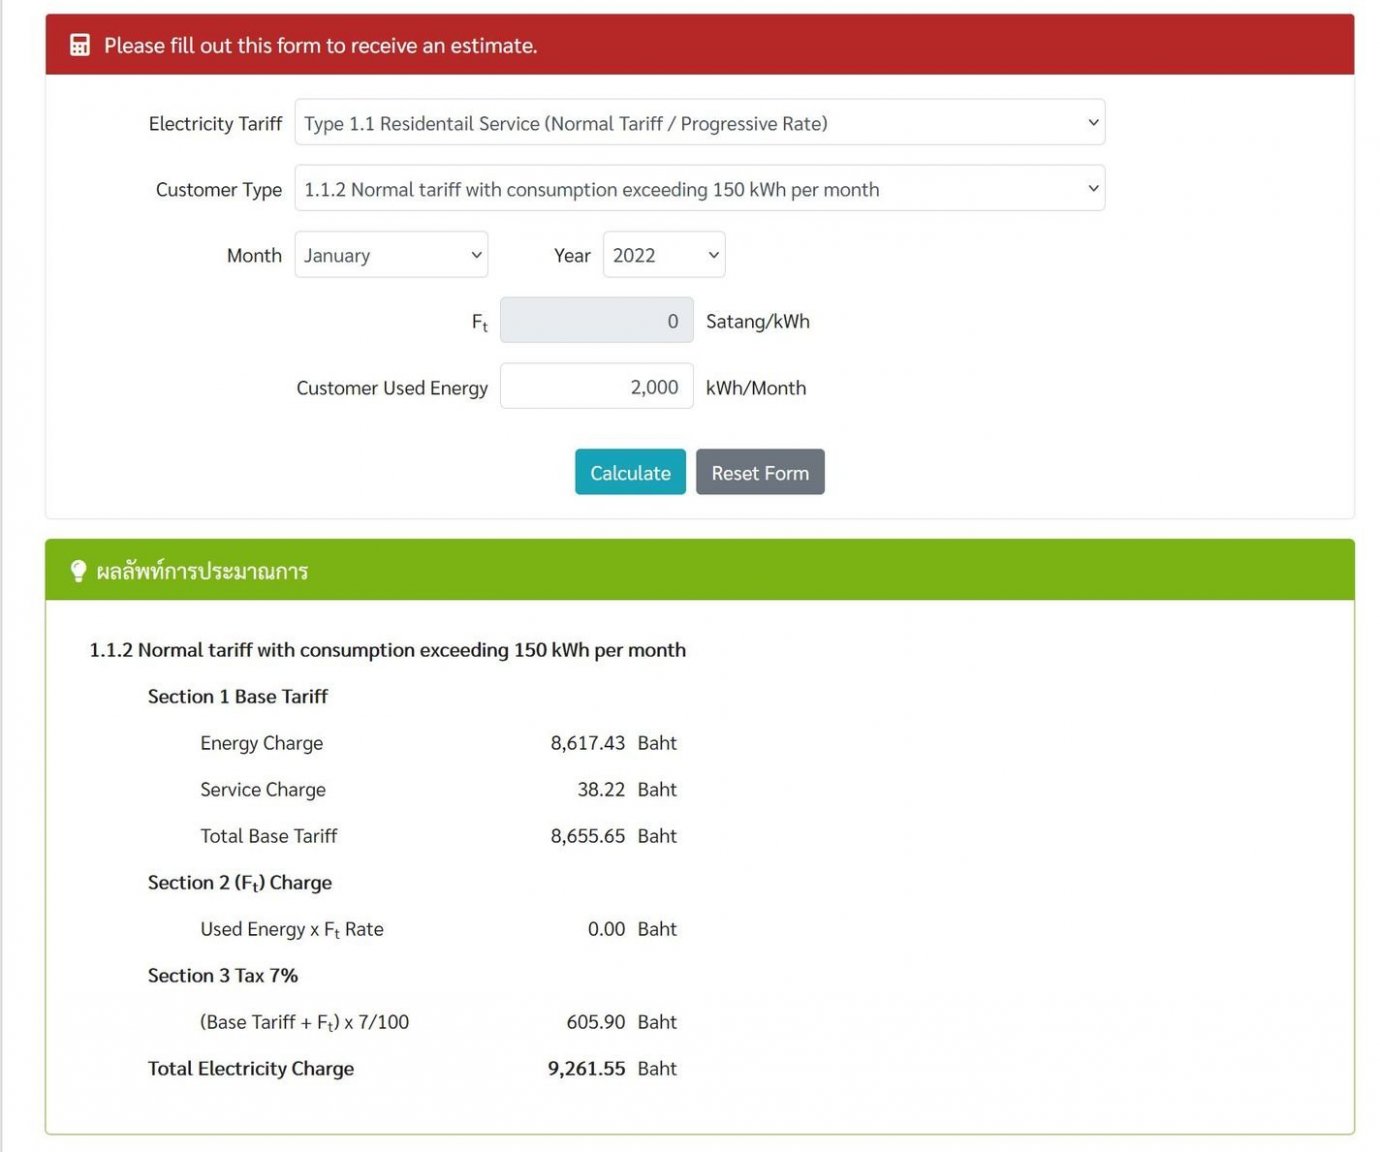The width and height of the screenshot is (1380, 1152).
Task: Focus the Customer Used Energy input field
Action: (x=596, y=387)
